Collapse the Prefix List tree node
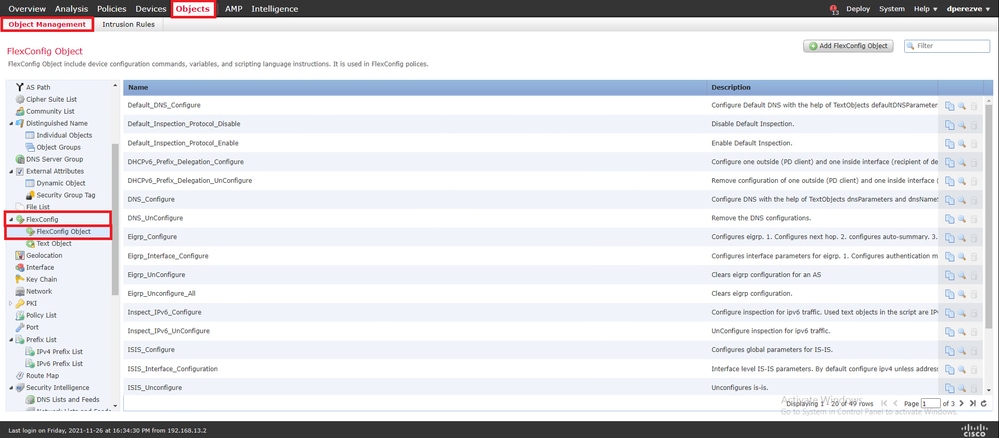Viewport: 999px width, 438px height. 11,340
